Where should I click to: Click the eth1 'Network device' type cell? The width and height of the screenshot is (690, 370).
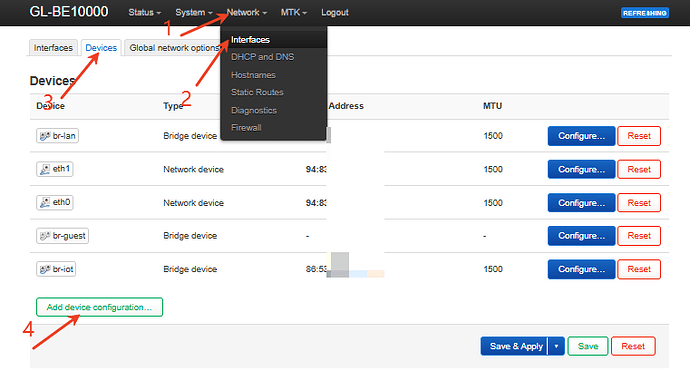193,169
